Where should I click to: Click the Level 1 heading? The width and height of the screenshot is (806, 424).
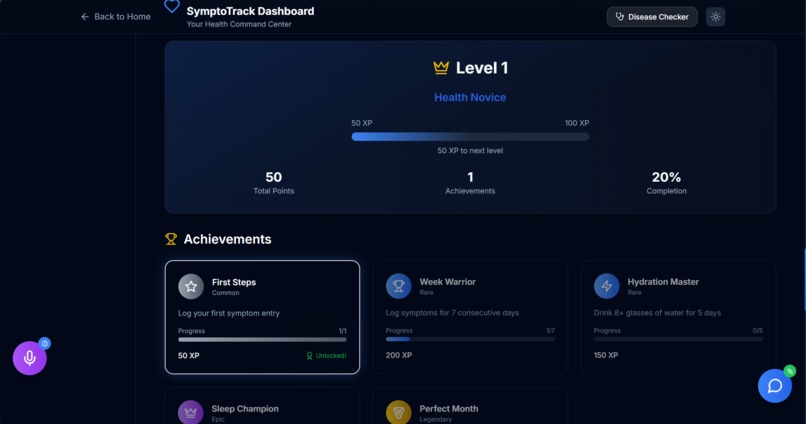click(x=482, y=68)
